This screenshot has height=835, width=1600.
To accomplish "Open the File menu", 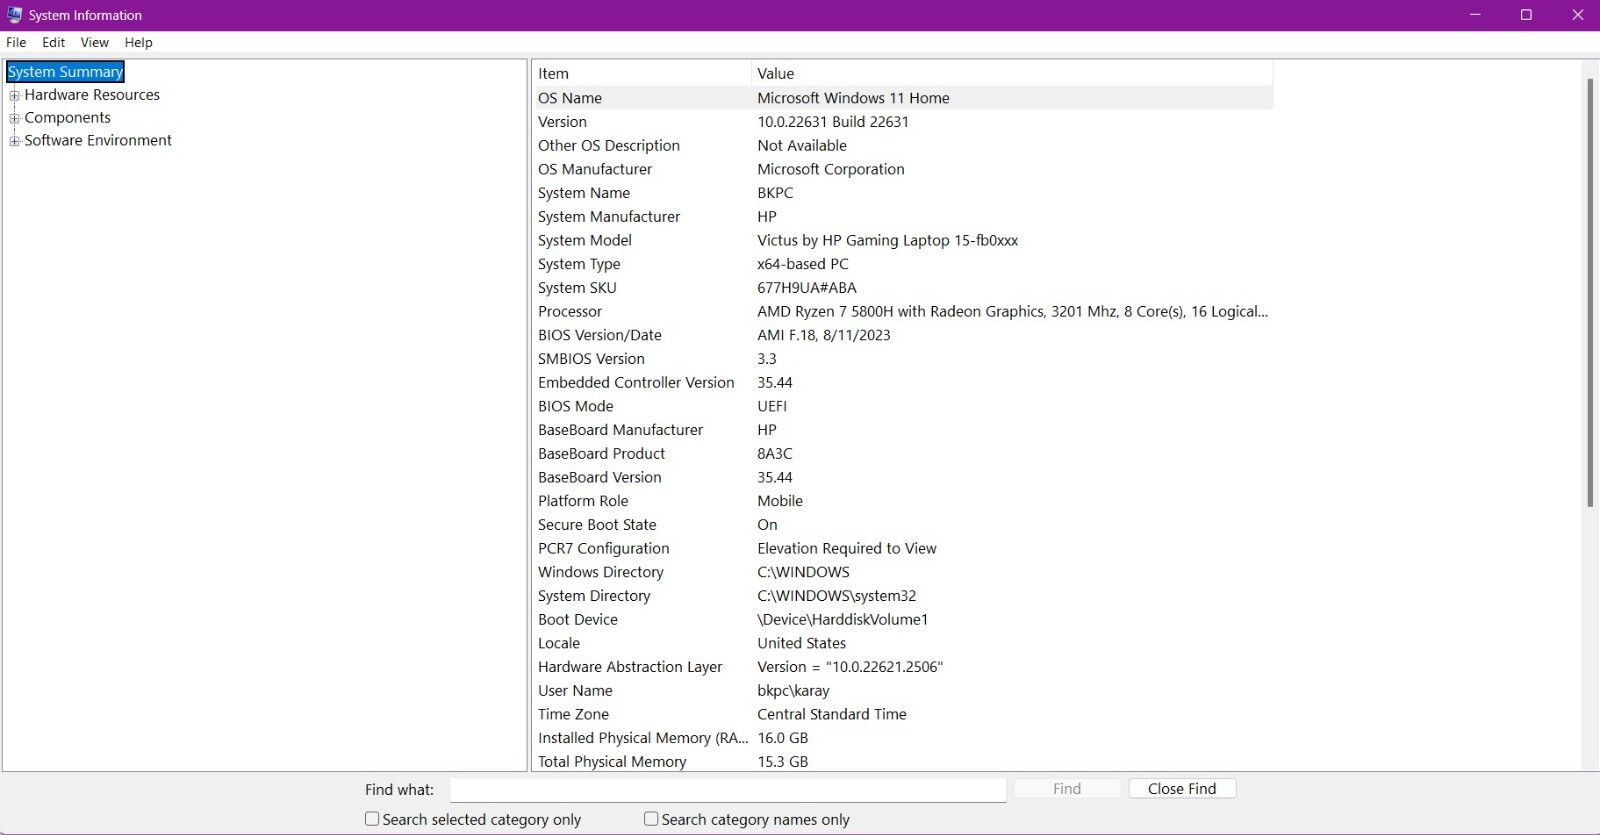I will point(16,42).
